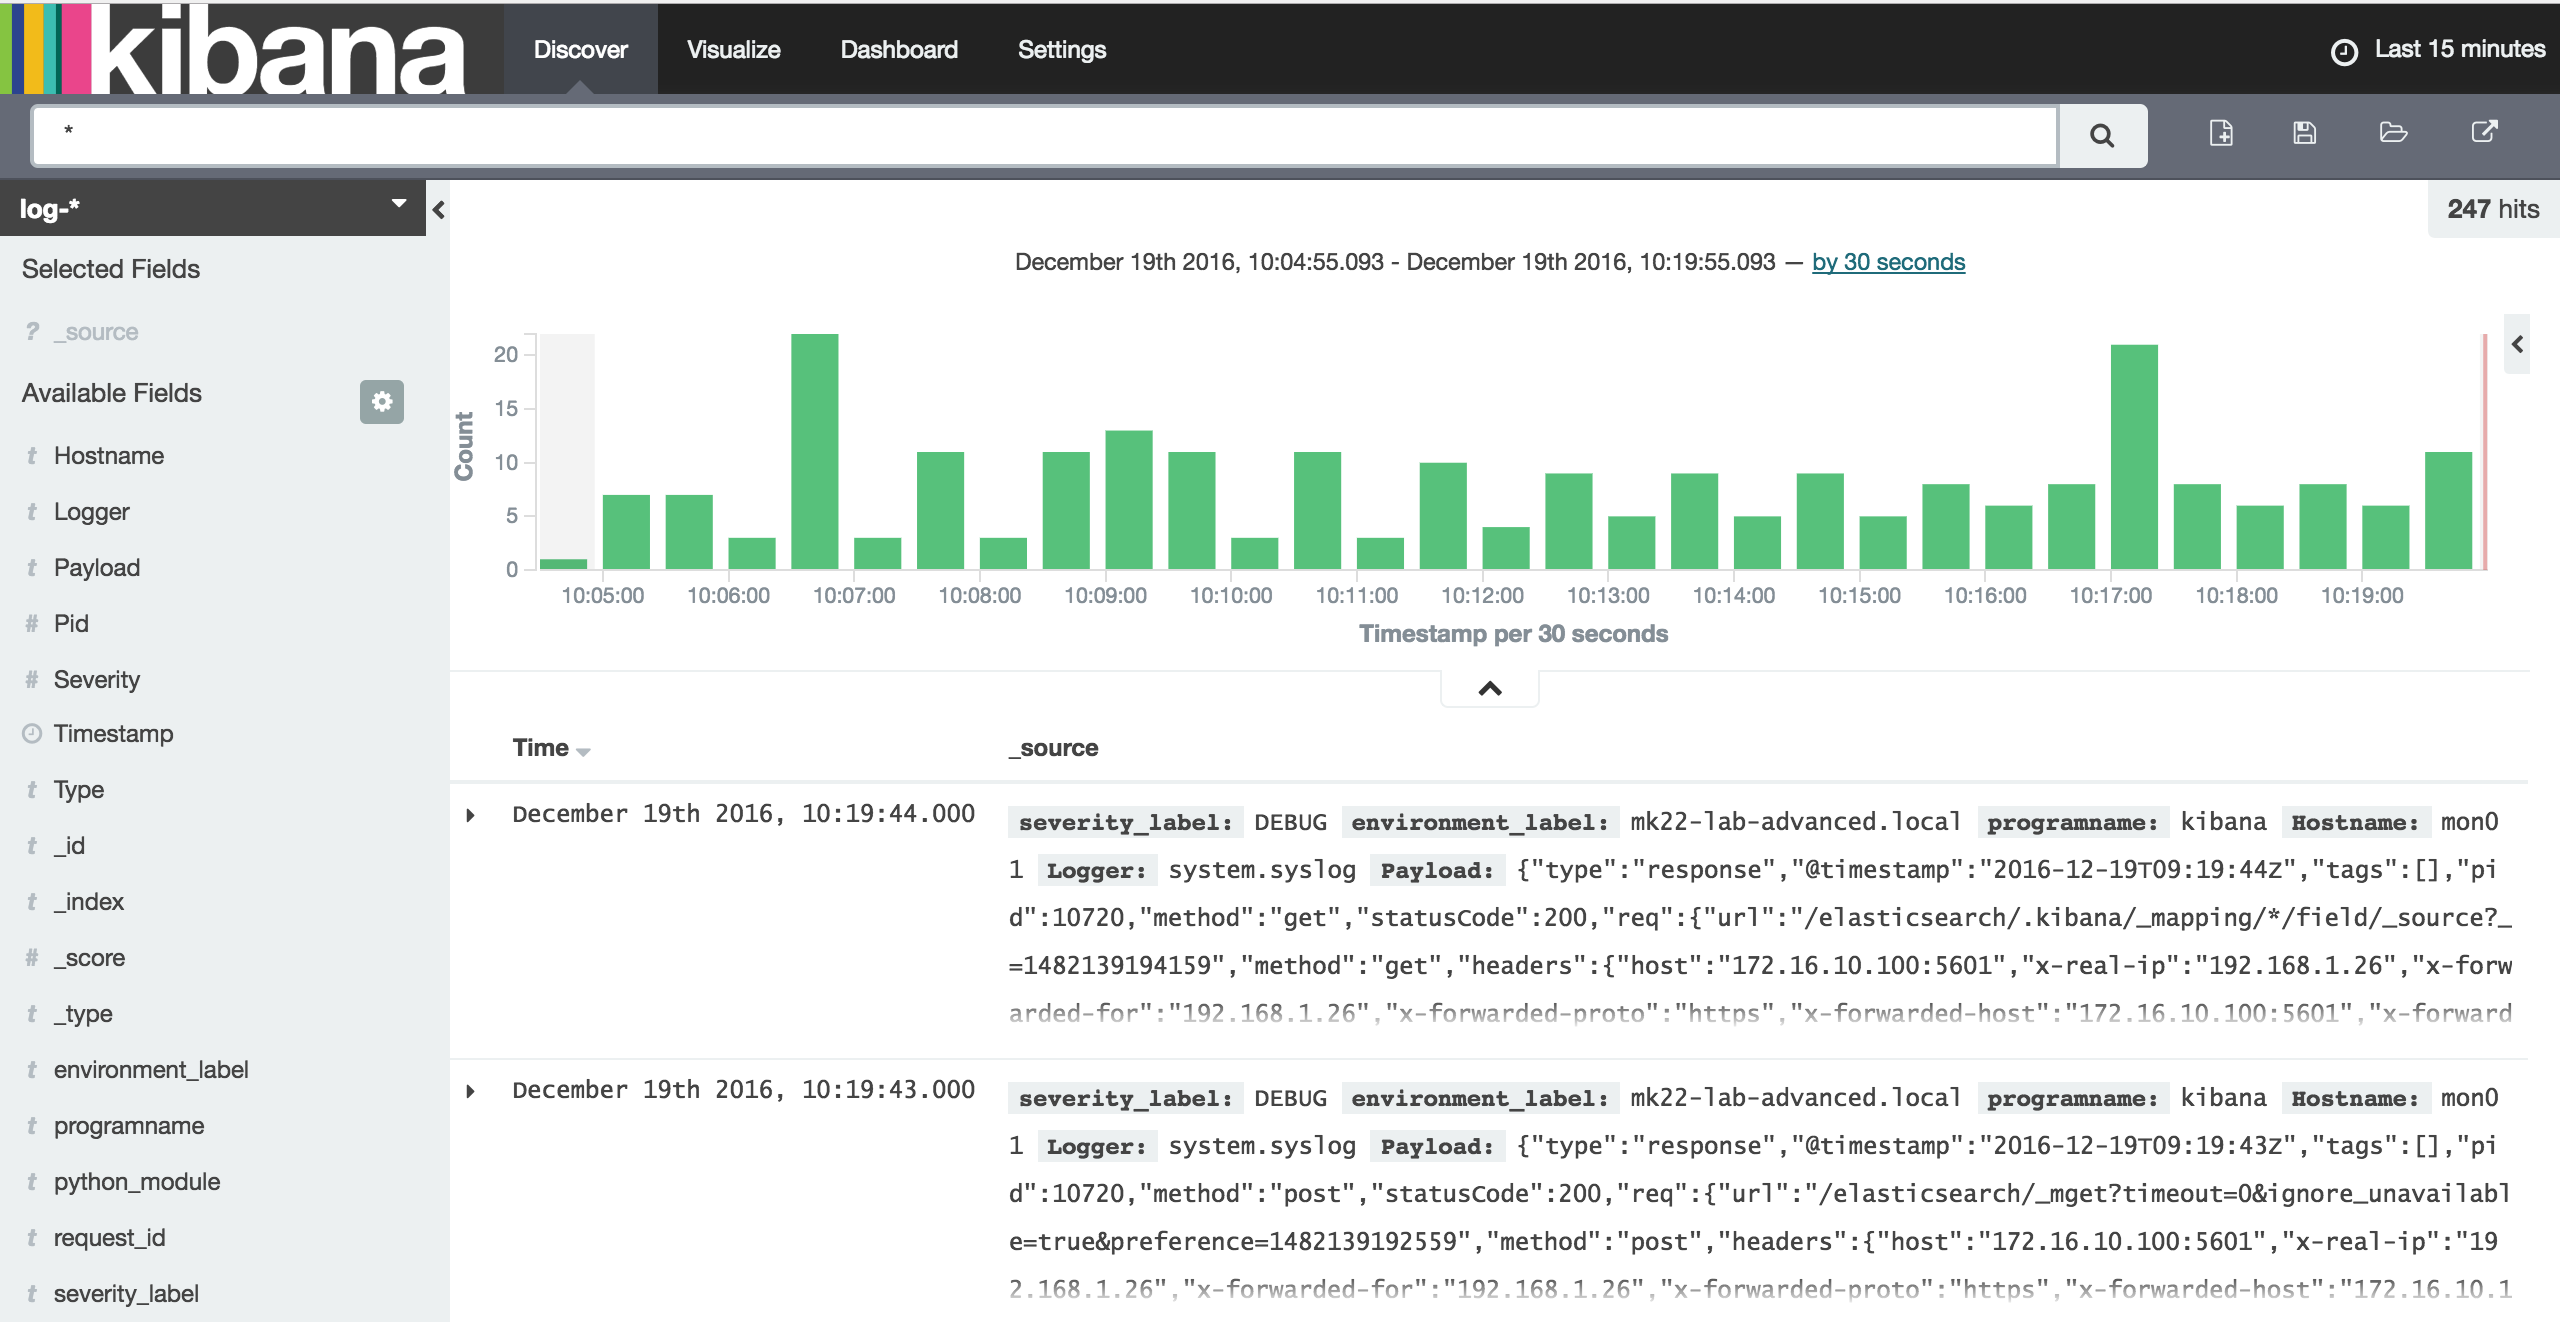Select the Hostname field
Image resolution: width=2560 pixels, height=1328 pixels.
[109, 456]
